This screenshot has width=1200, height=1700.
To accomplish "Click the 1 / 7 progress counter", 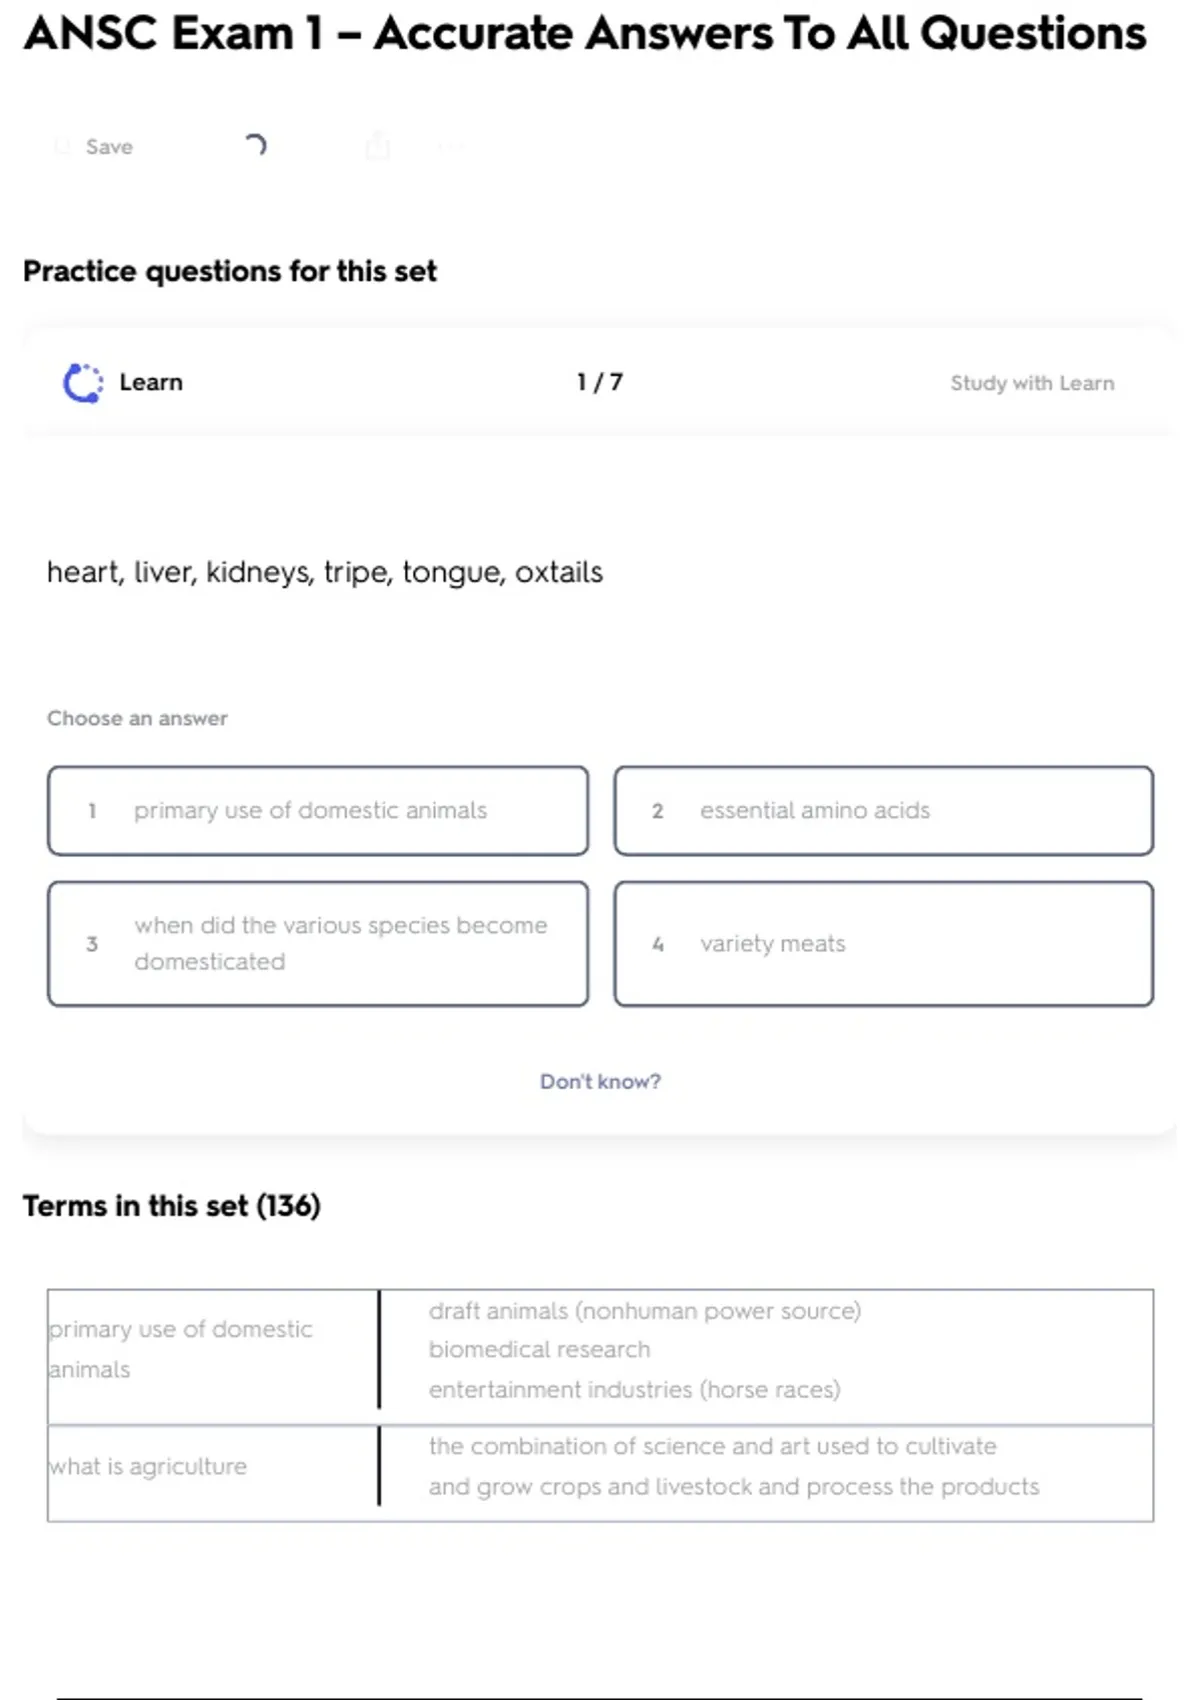I will point(600,383).
